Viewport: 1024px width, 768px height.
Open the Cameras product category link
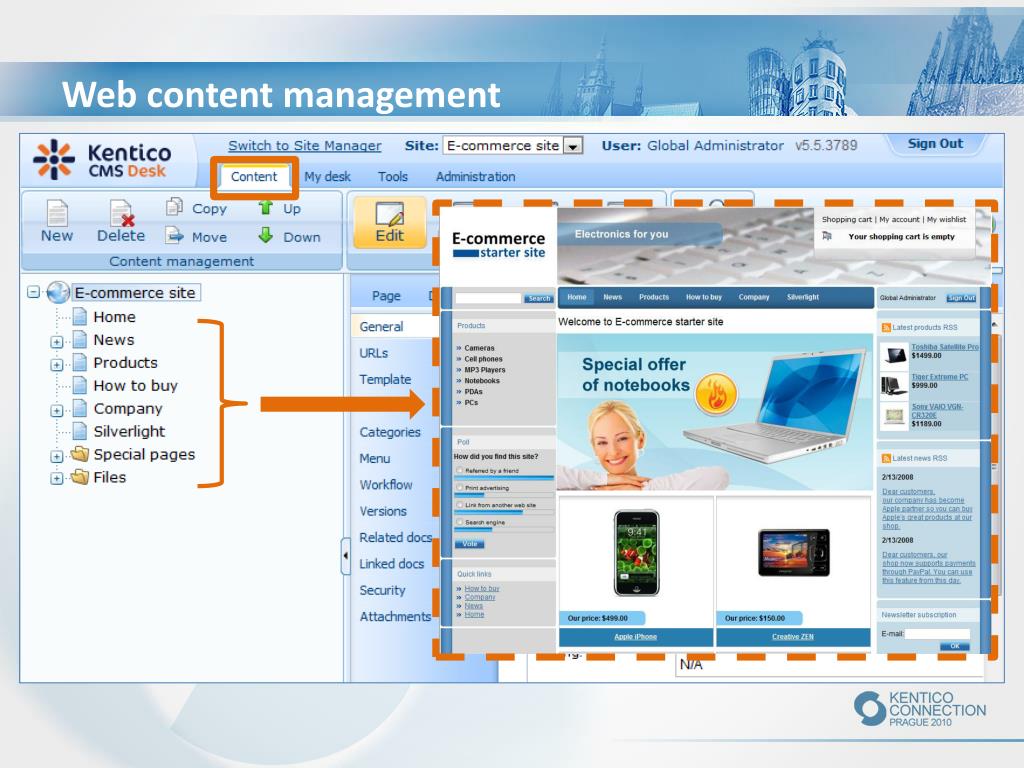pos(479,348)
